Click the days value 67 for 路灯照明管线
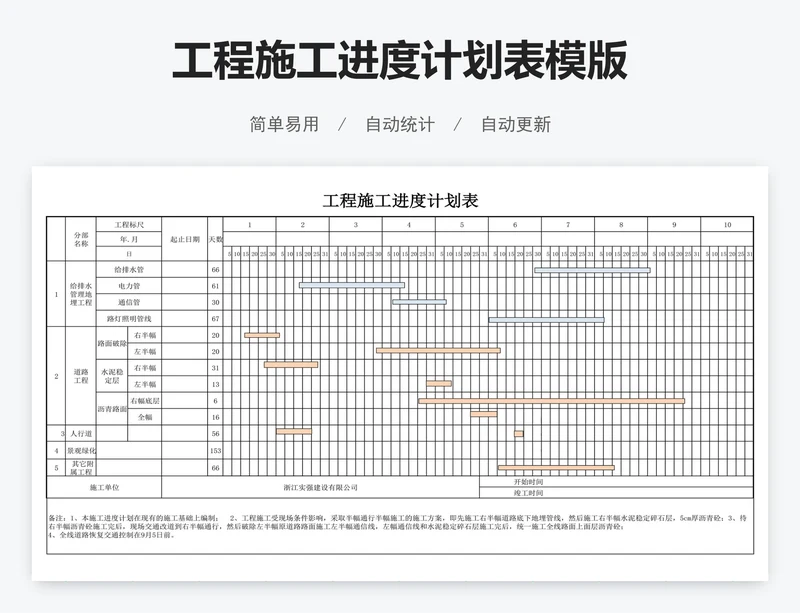 click(215, 318)
